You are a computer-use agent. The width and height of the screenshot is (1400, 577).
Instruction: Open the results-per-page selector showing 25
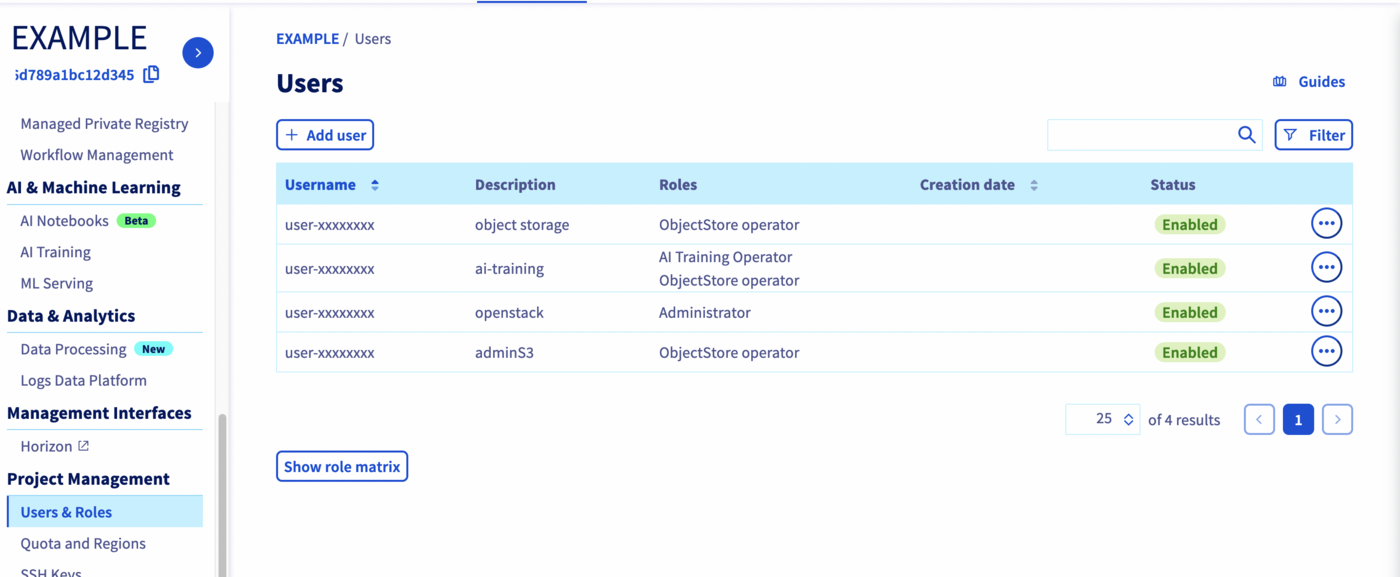(x=1102, y=419)
